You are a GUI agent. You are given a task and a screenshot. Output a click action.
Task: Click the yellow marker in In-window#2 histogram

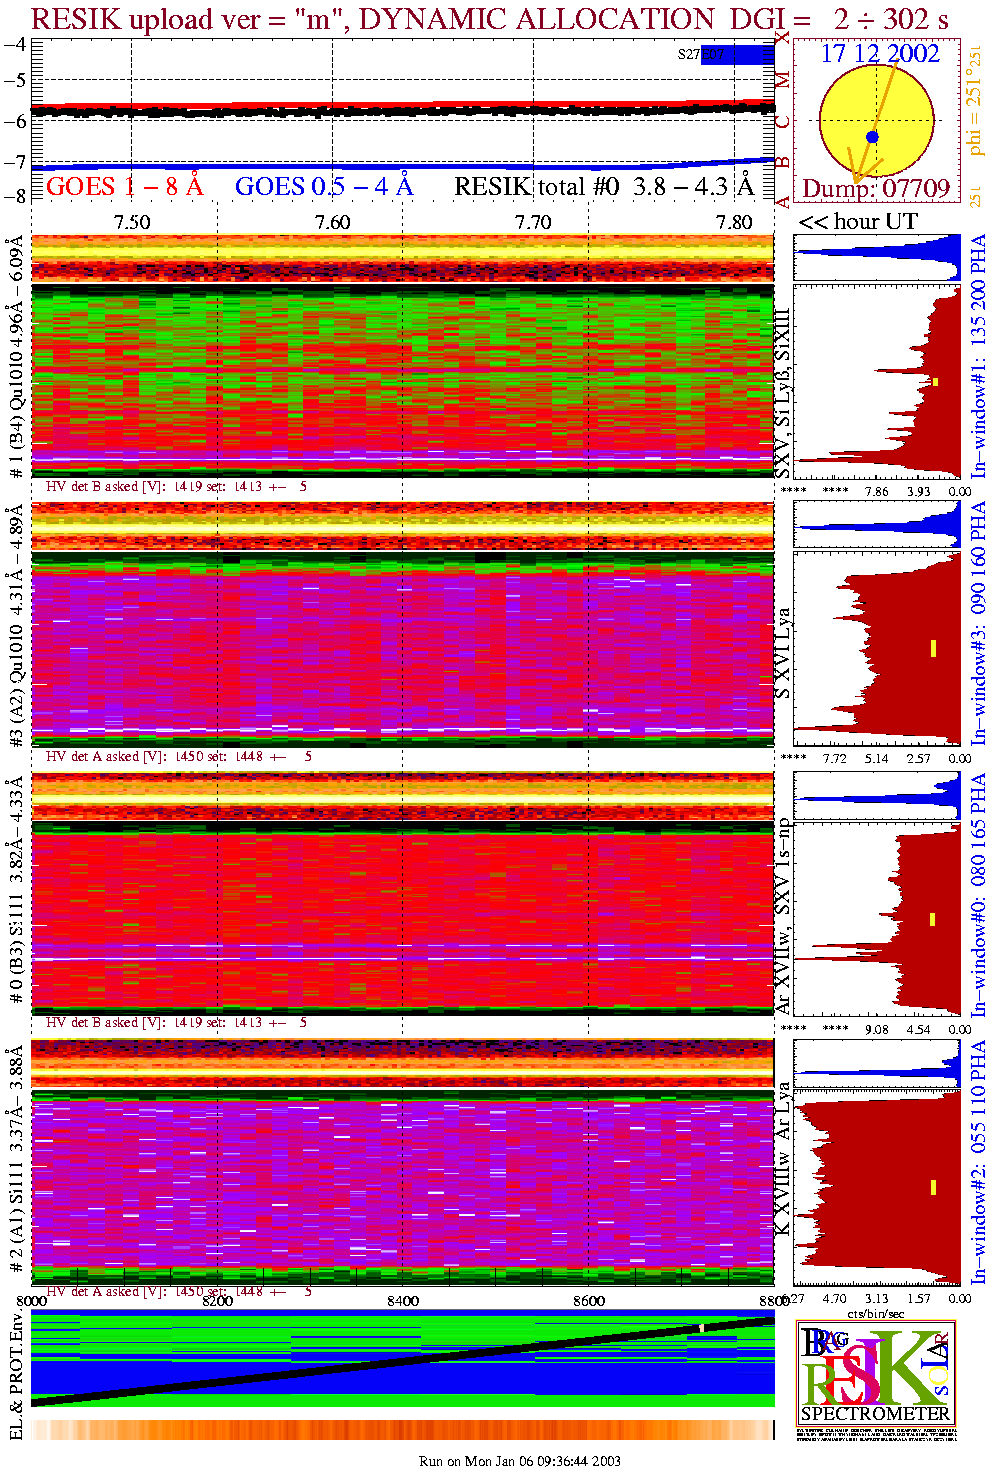933,1187
